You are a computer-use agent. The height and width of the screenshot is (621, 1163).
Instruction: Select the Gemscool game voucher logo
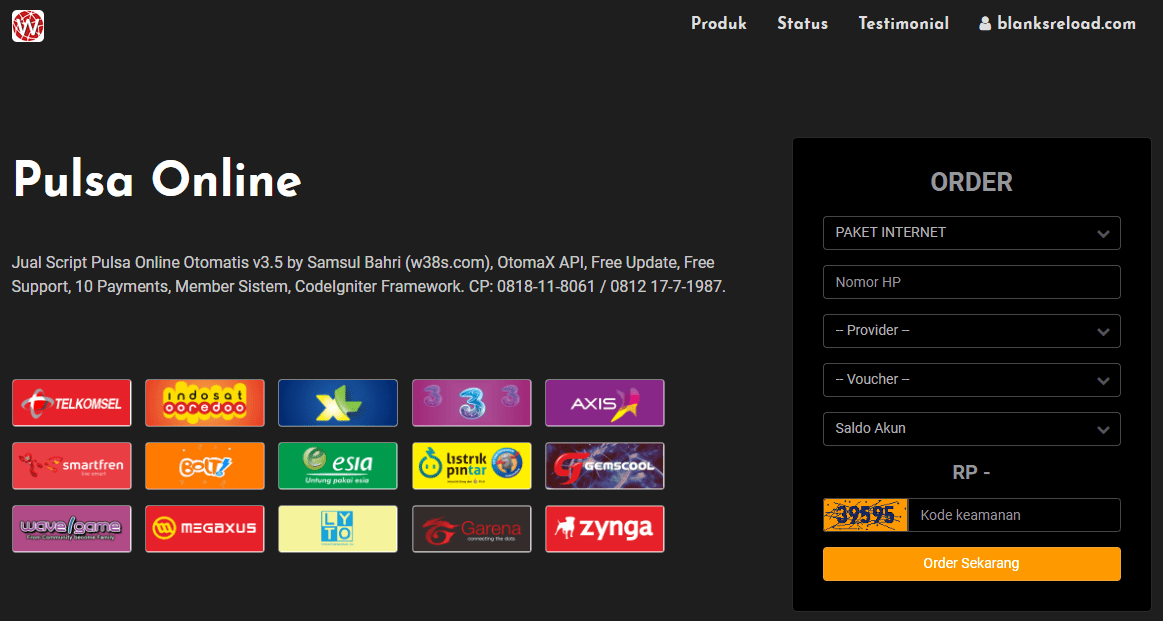[x=604, y=466]
